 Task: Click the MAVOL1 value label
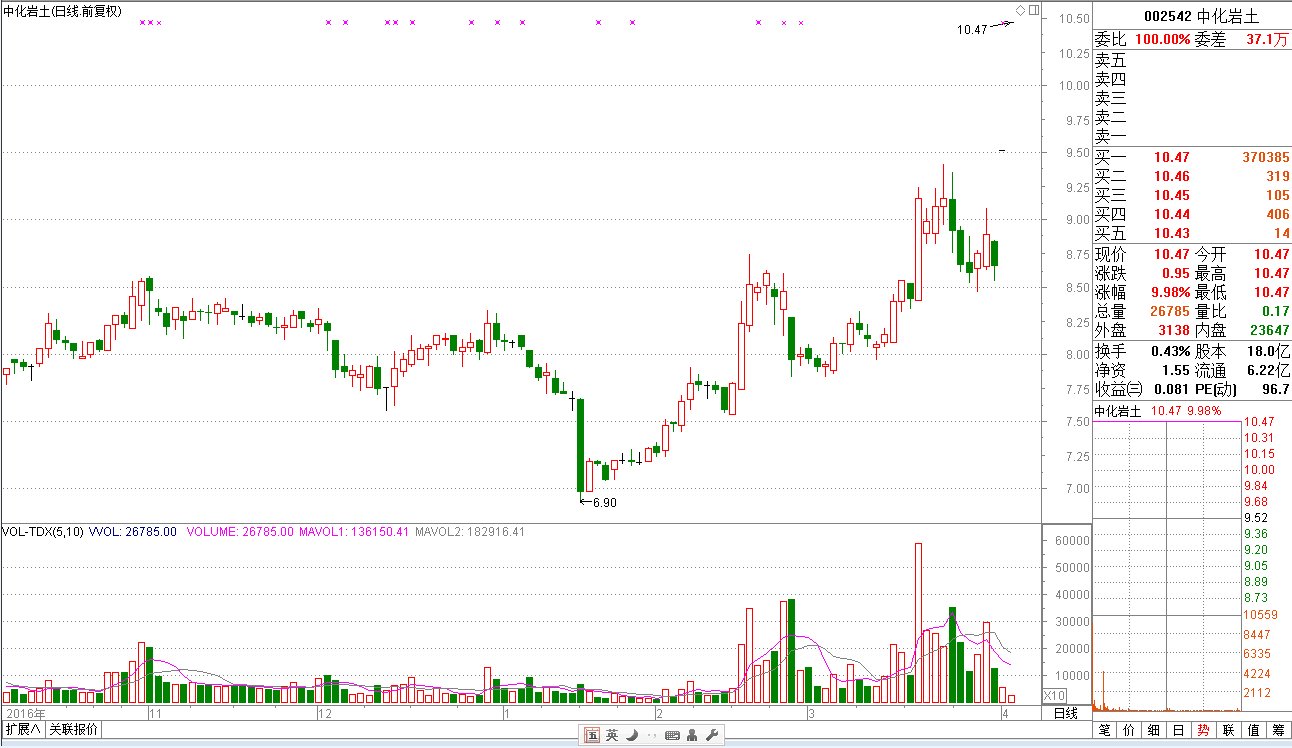click(353, 532)
